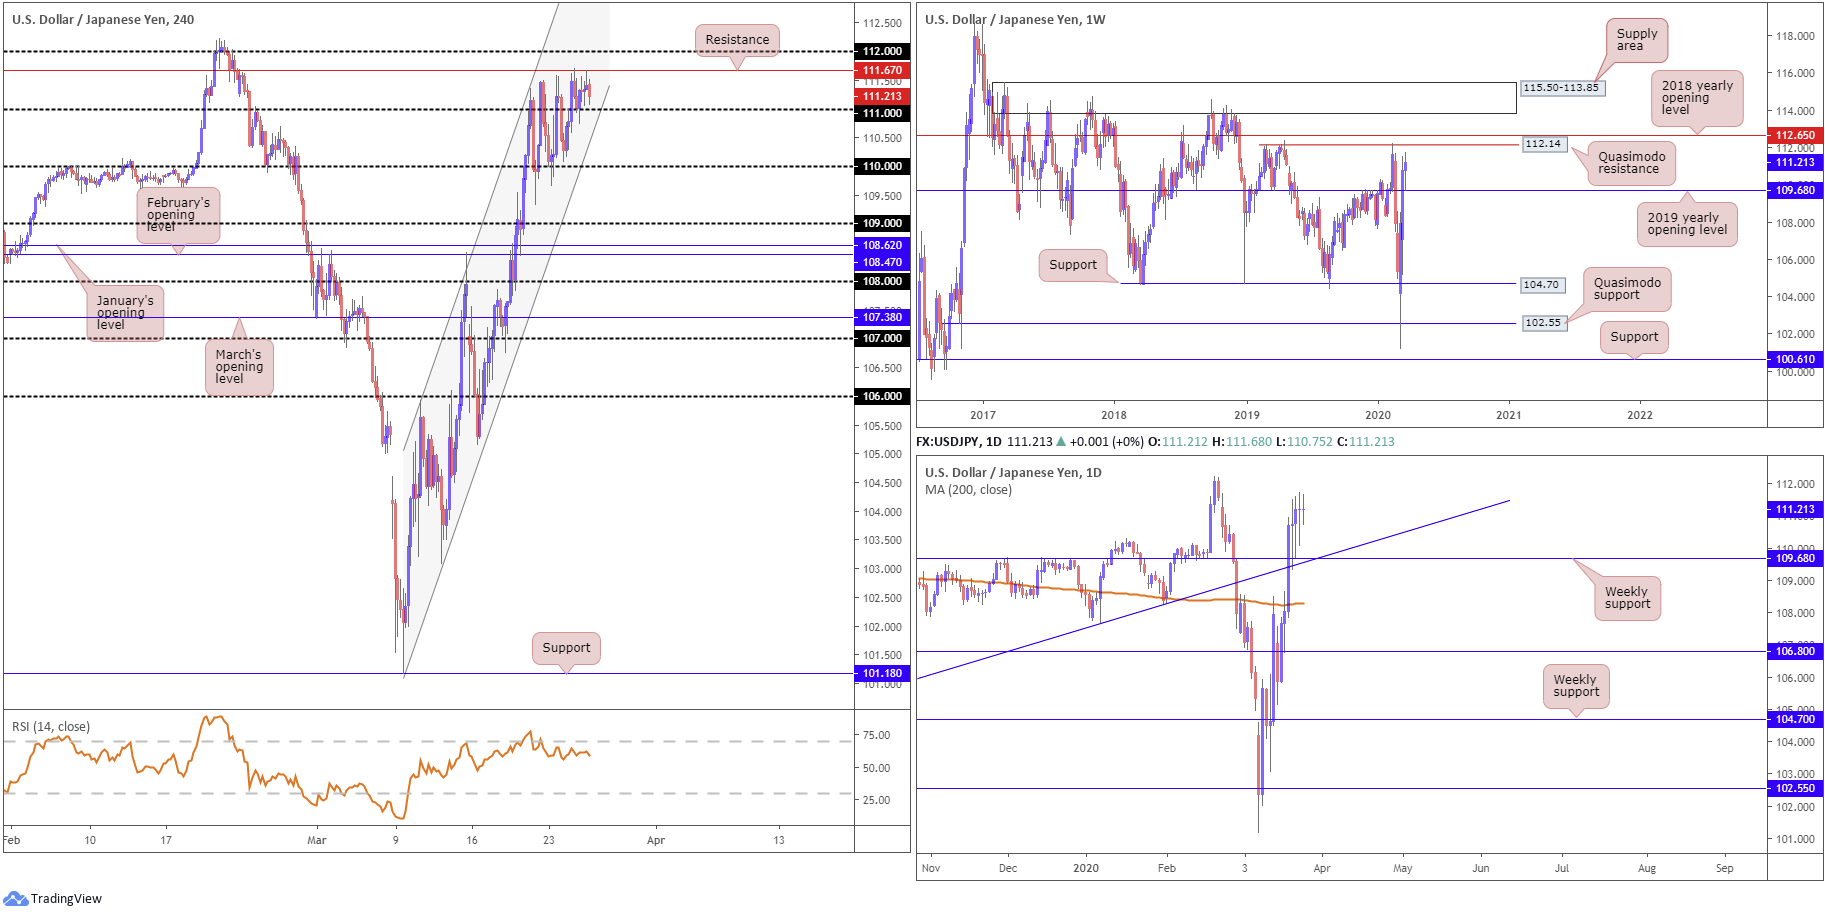The image size is (1825, 912).
Task: Select the 102.550 blue price label on daily
Action: (1795, 788)
